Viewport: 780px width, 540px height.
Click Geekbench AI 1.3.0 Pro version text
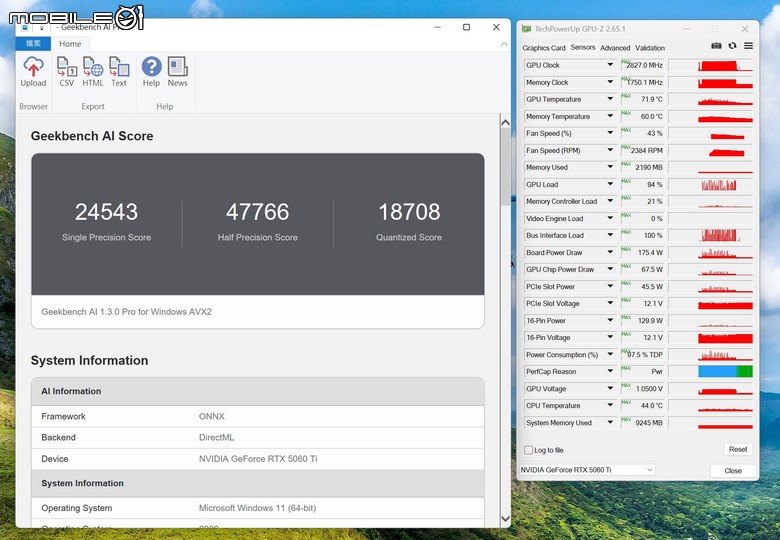pyautogui.click(x=126, y=312)
